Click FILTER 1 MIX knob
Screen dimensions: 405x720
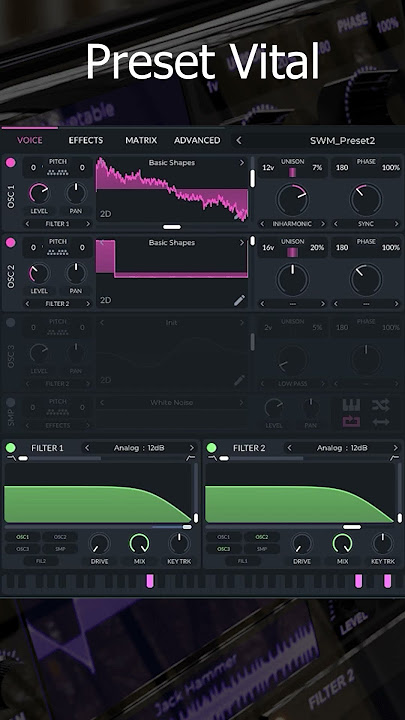(139, 543)
